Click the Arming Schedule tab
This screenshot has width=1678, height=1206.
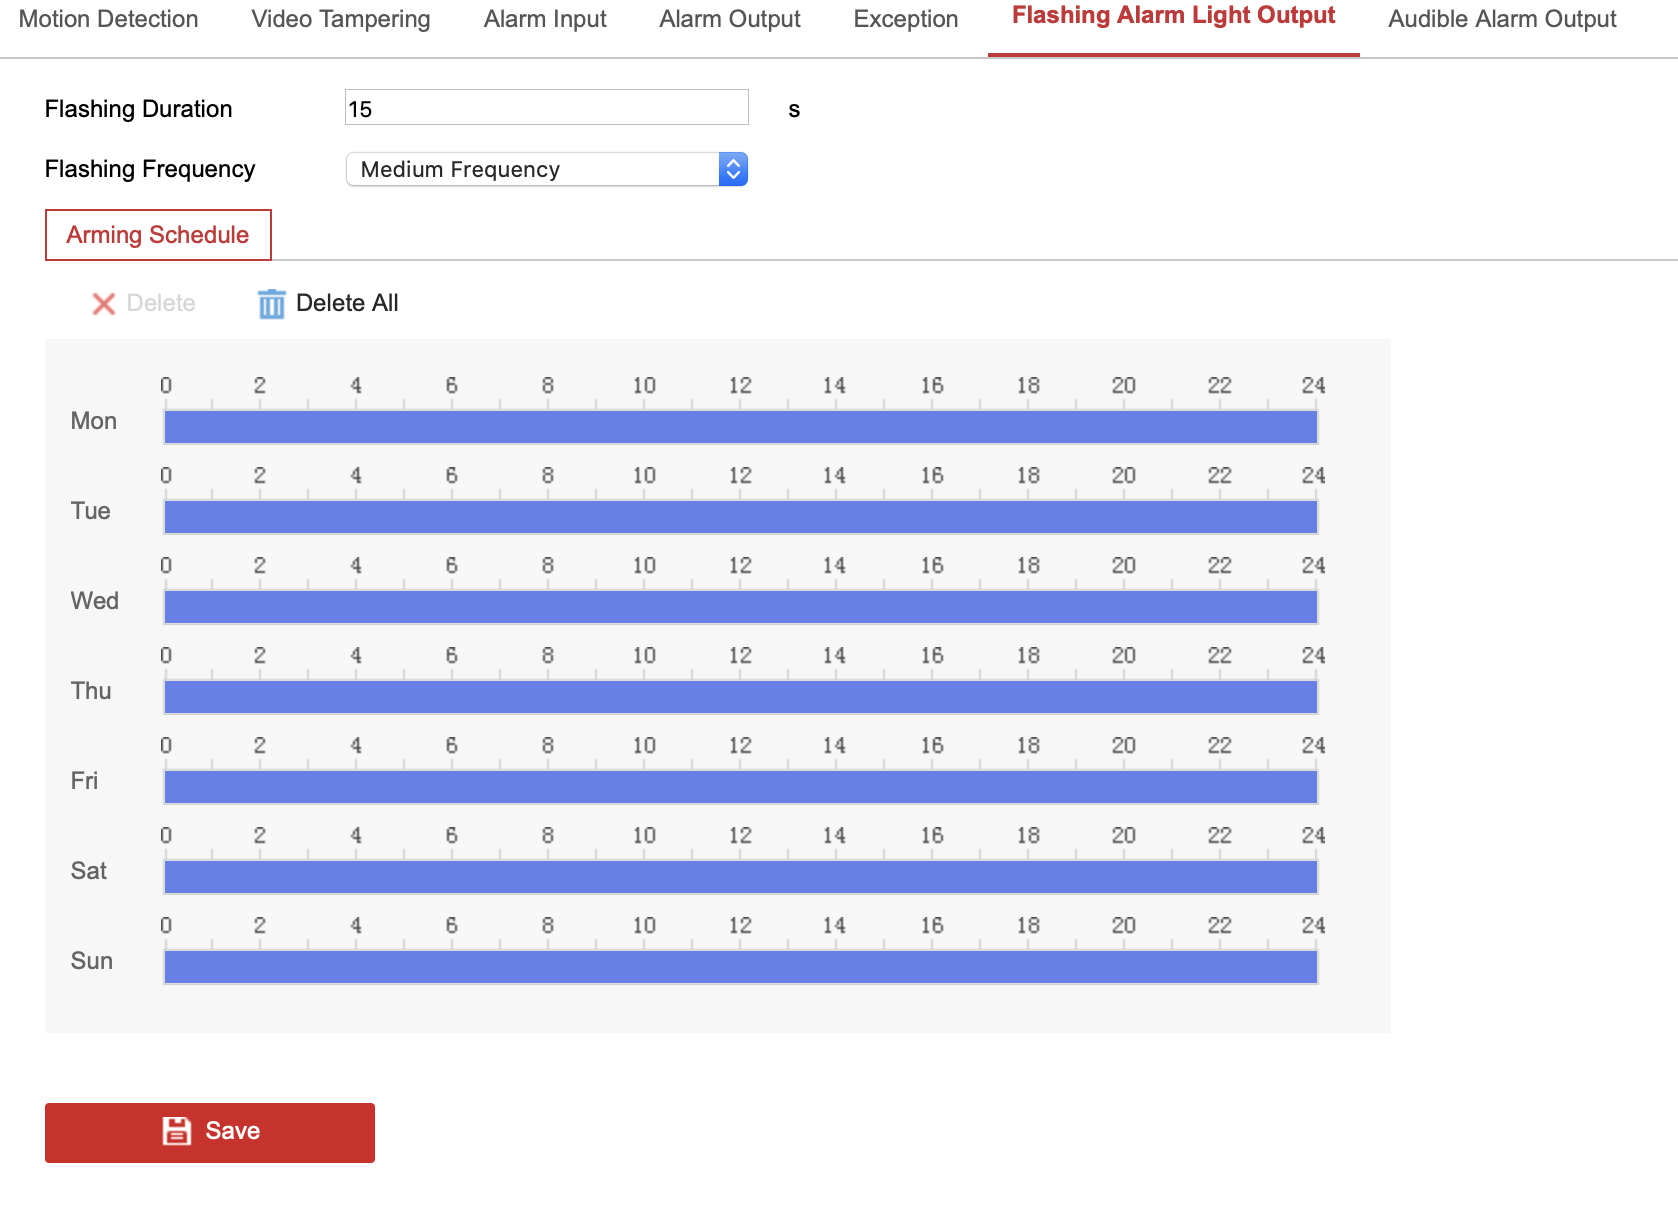point(158,235)
